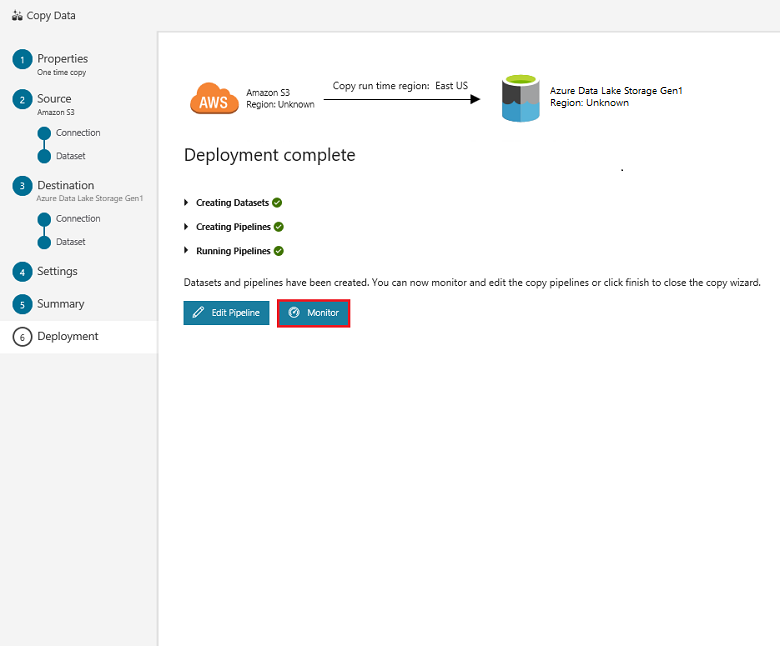Screen dimensions: 780x646
Task: Expand the Creating Pipelines details
Action: pyautogui.click(x=187, y=227)
